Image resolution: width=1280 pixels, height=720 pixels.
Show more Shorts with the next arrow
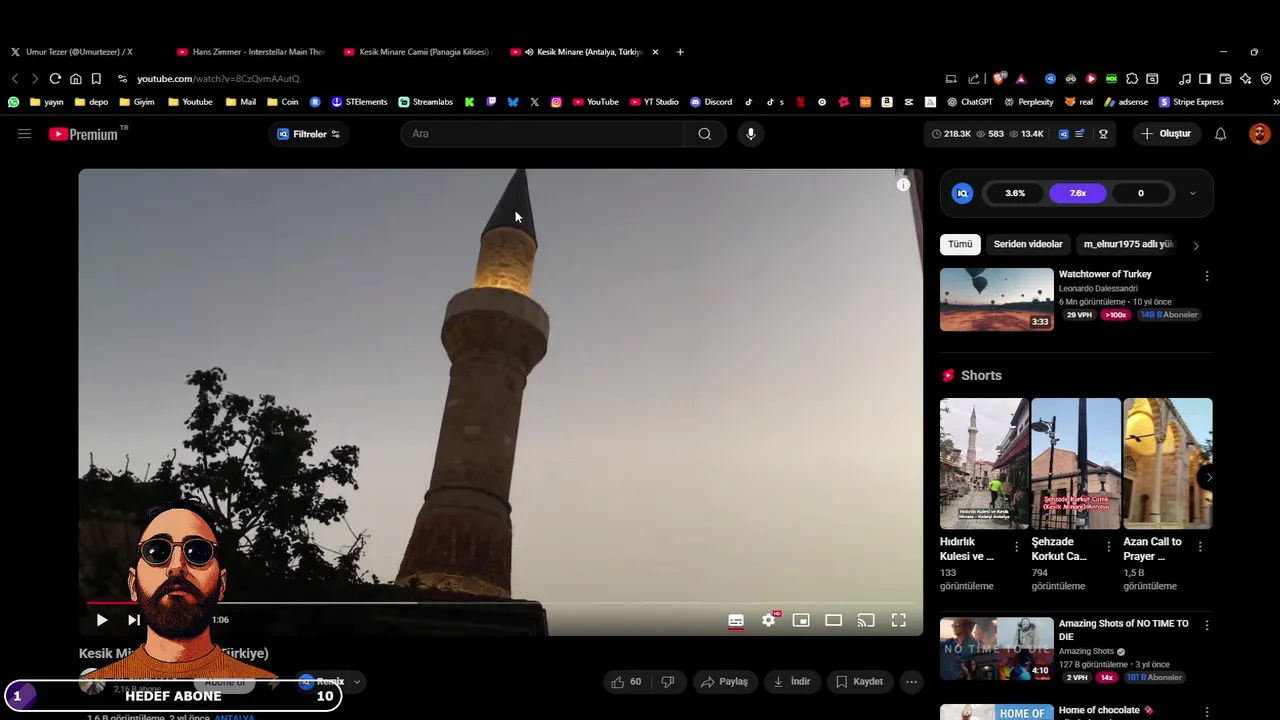[x=1208, y=477]
